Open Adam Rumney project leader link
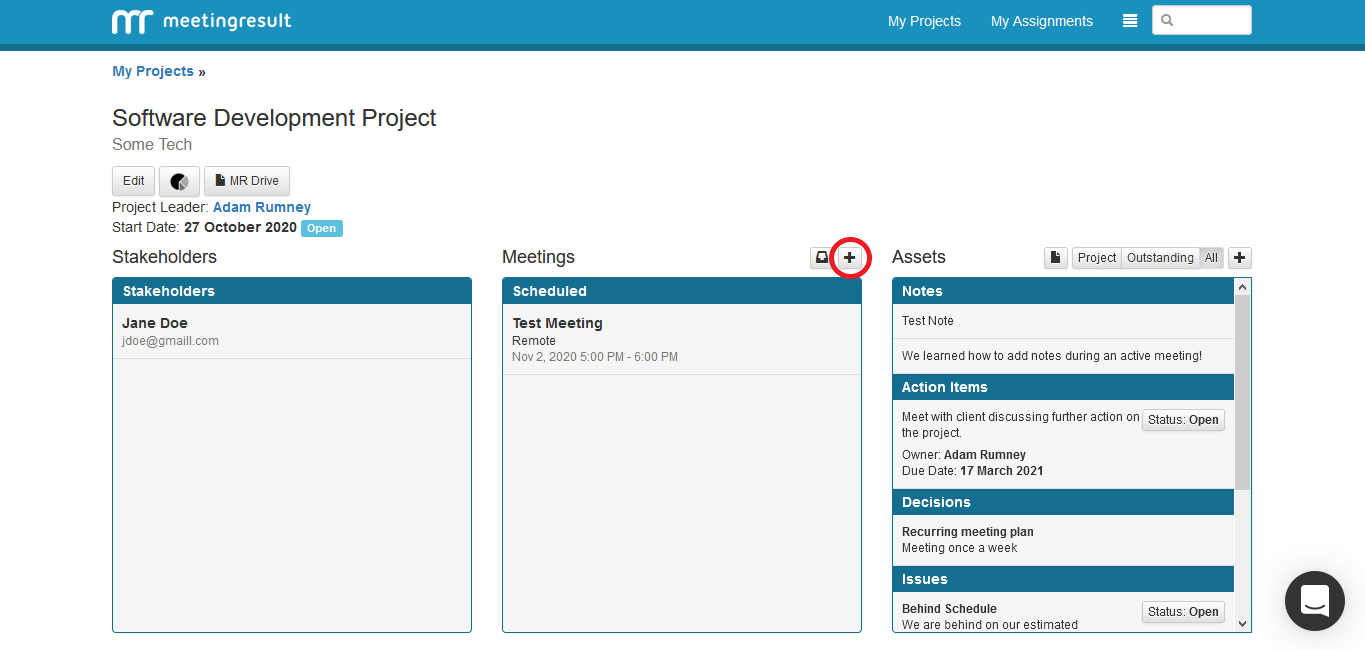 262,207
